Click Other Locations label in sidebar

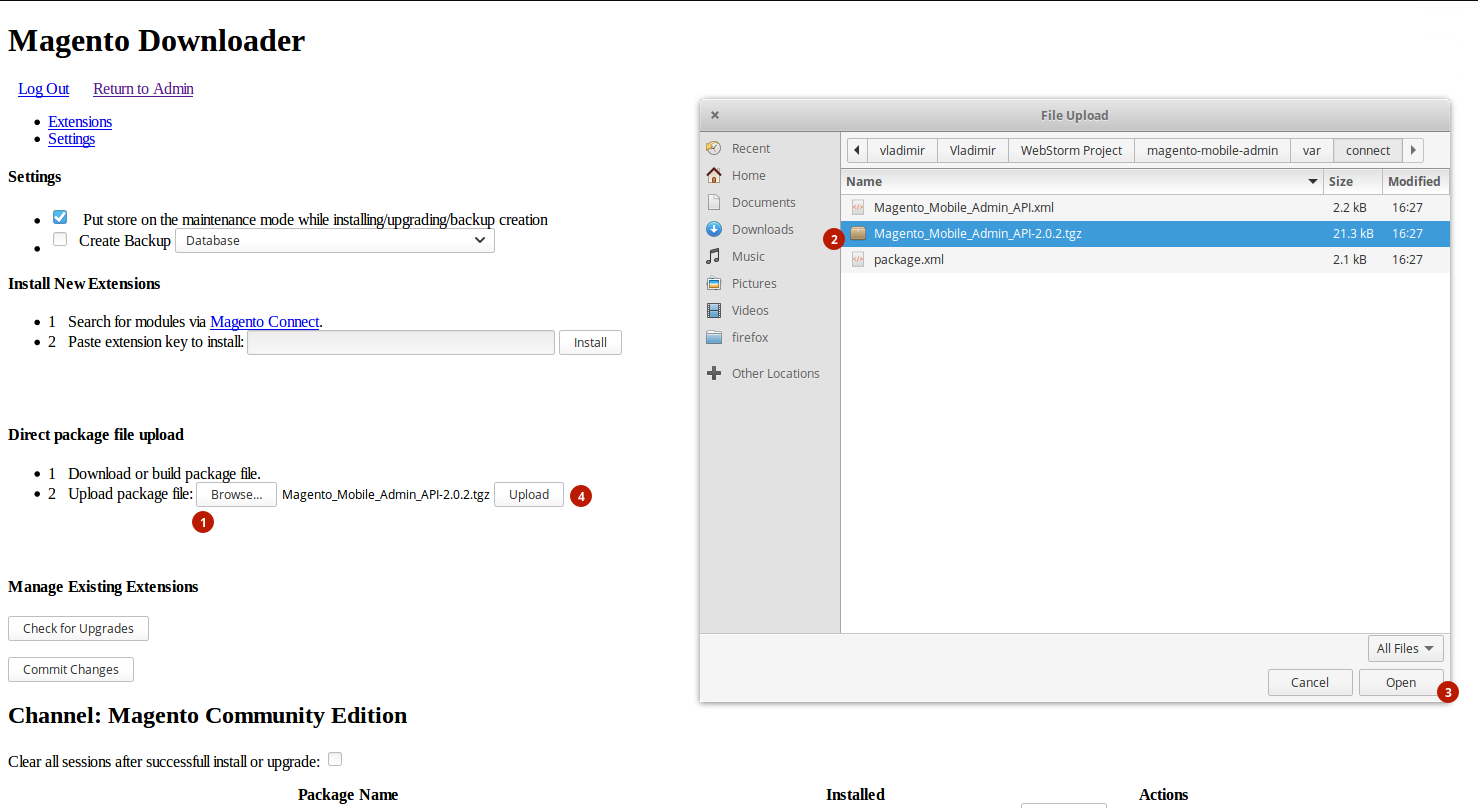coord(776,373)
